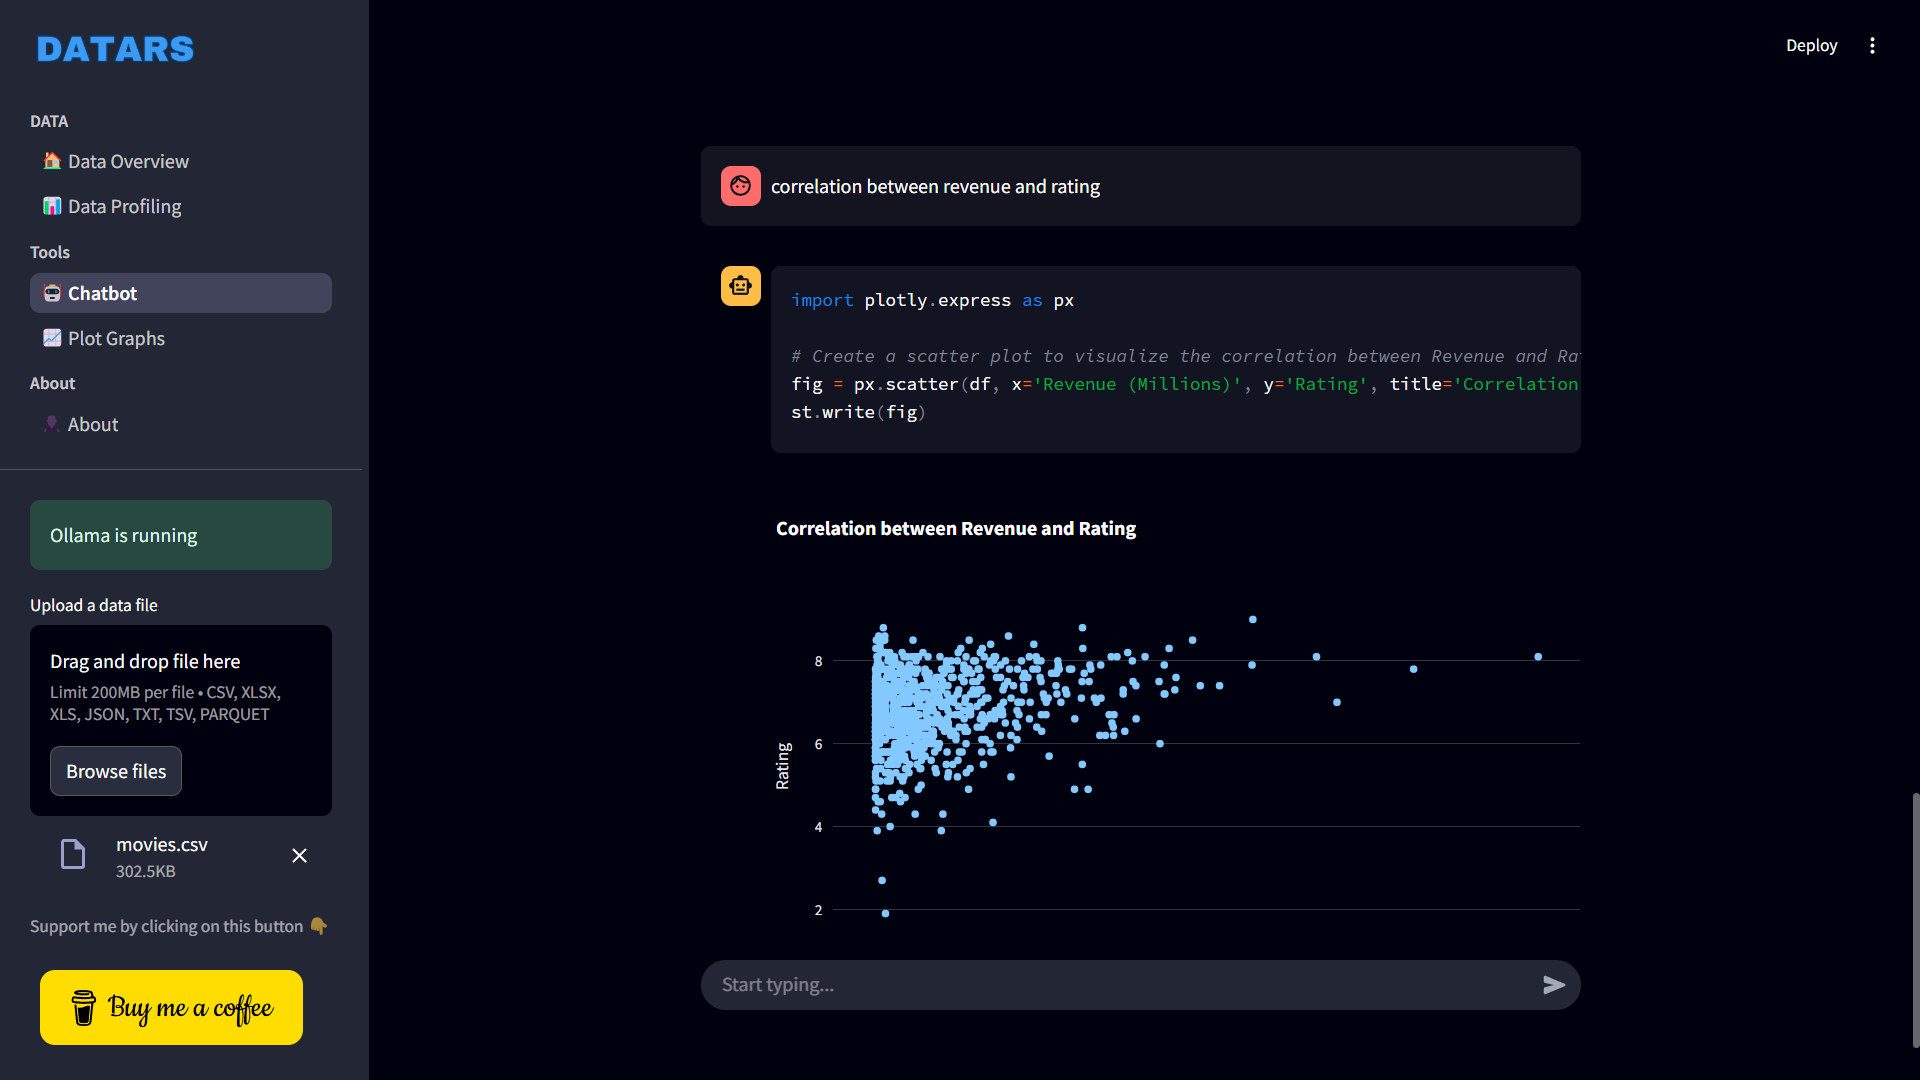Click the Python code block in the response
Image resolution: width=1920 pixels, height=1080 pixels.
click(1175, 358)
